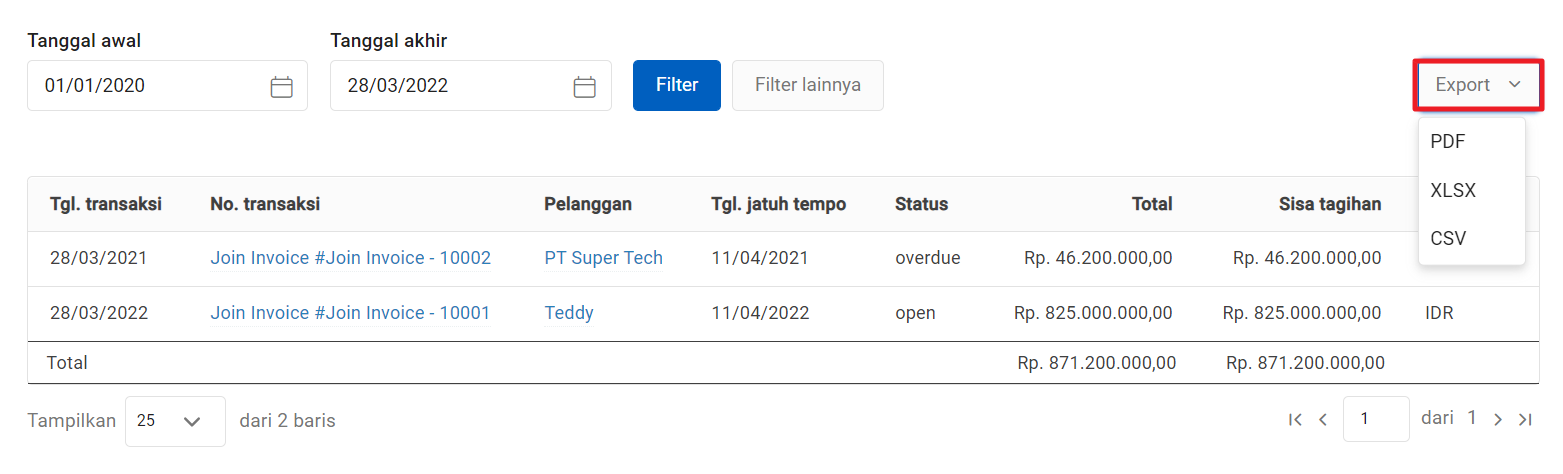
Task: Go to the next page arrow
Action: coord(1497,420)
